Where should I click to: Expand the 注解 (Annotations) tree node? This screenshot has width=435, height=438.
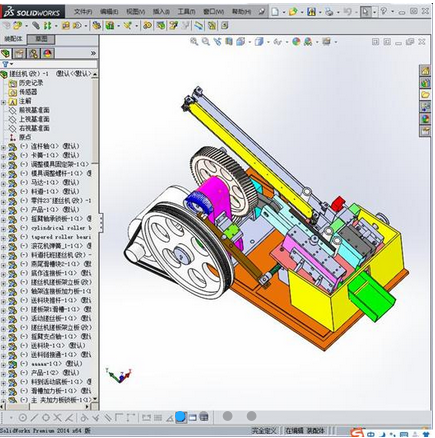[3, 102]
